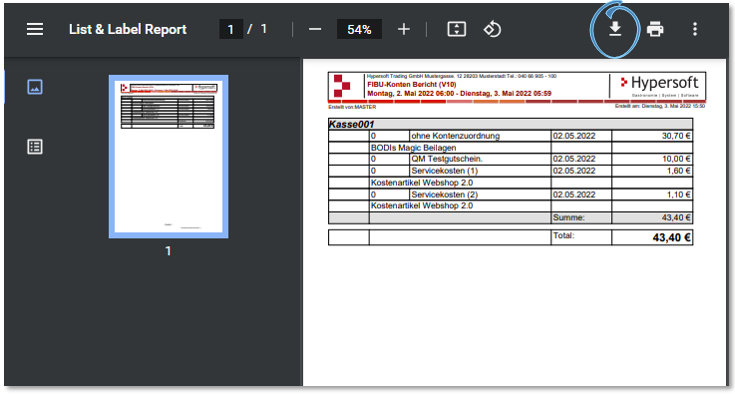Click the List & Label Report title
This screenshot has height=395, width=735.
tap(128, 29)
